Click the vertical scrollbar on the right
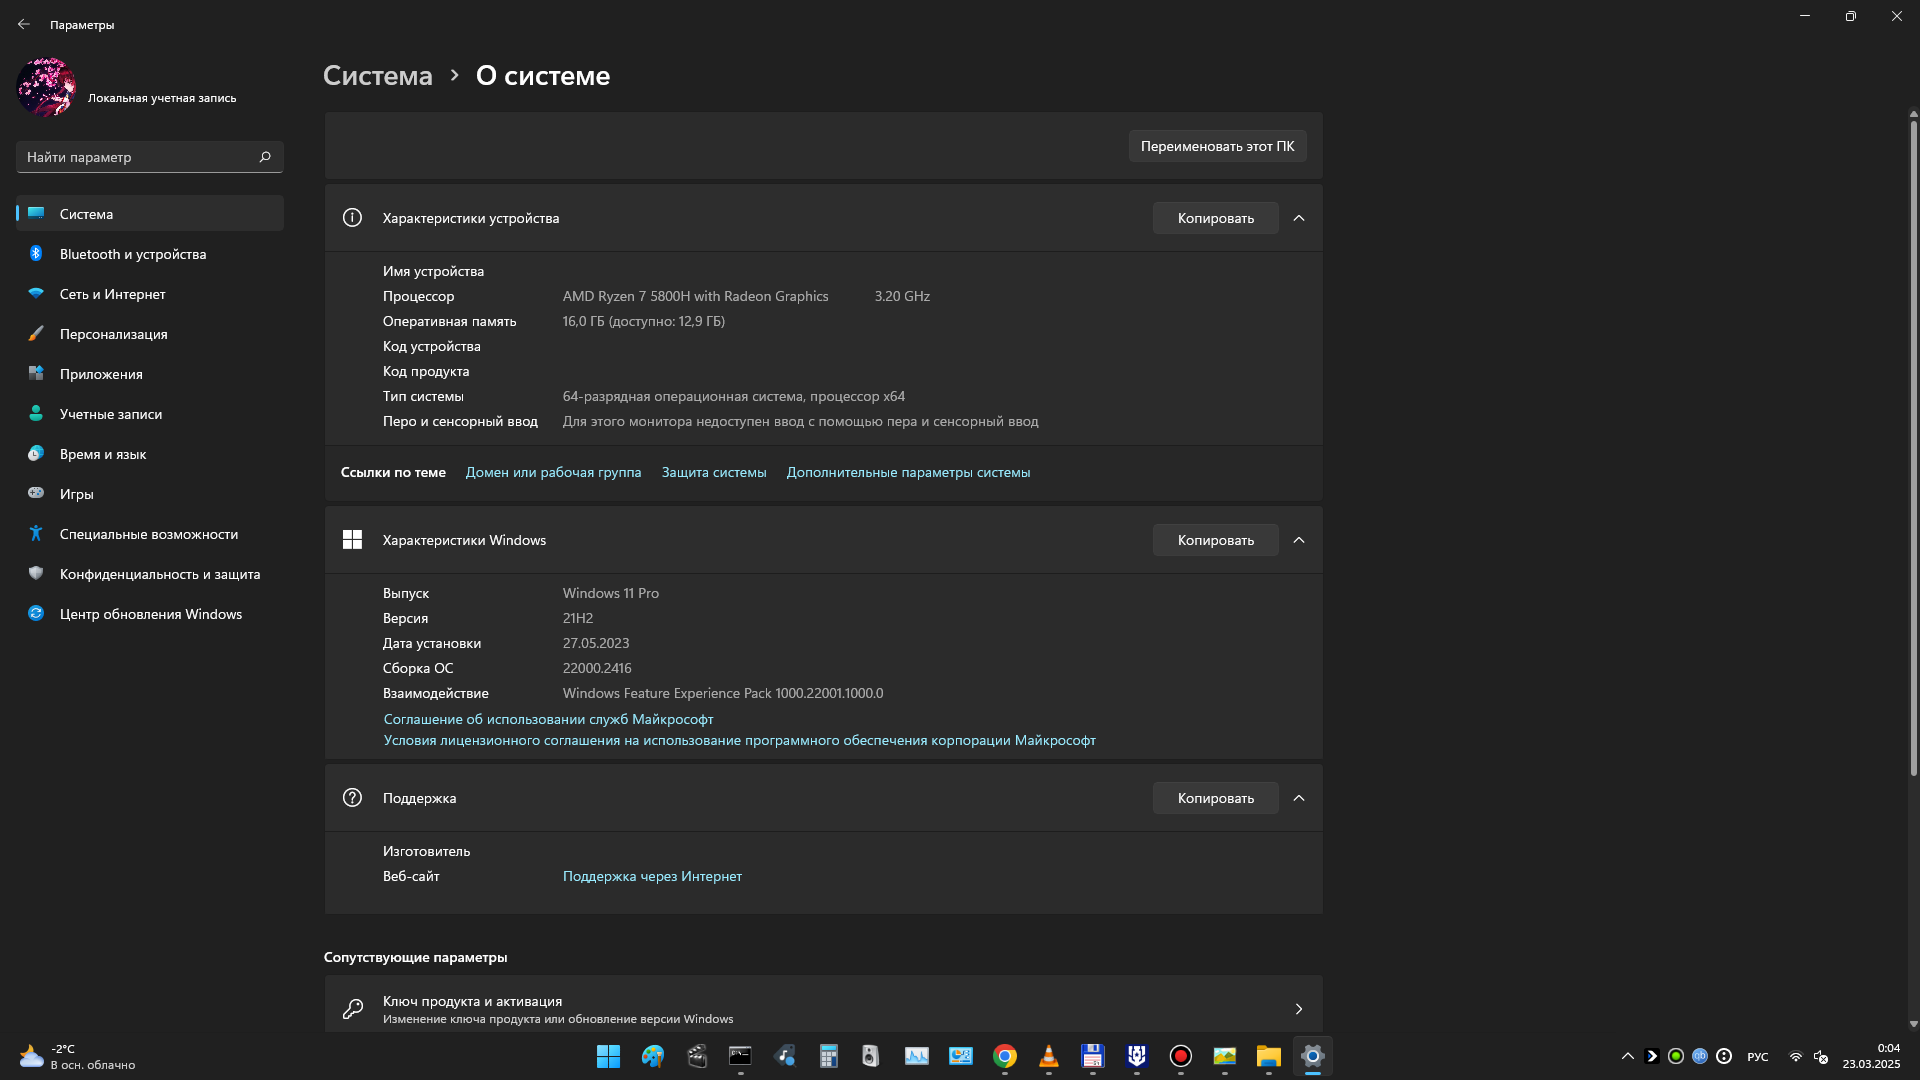 (x=1913, y=447)
